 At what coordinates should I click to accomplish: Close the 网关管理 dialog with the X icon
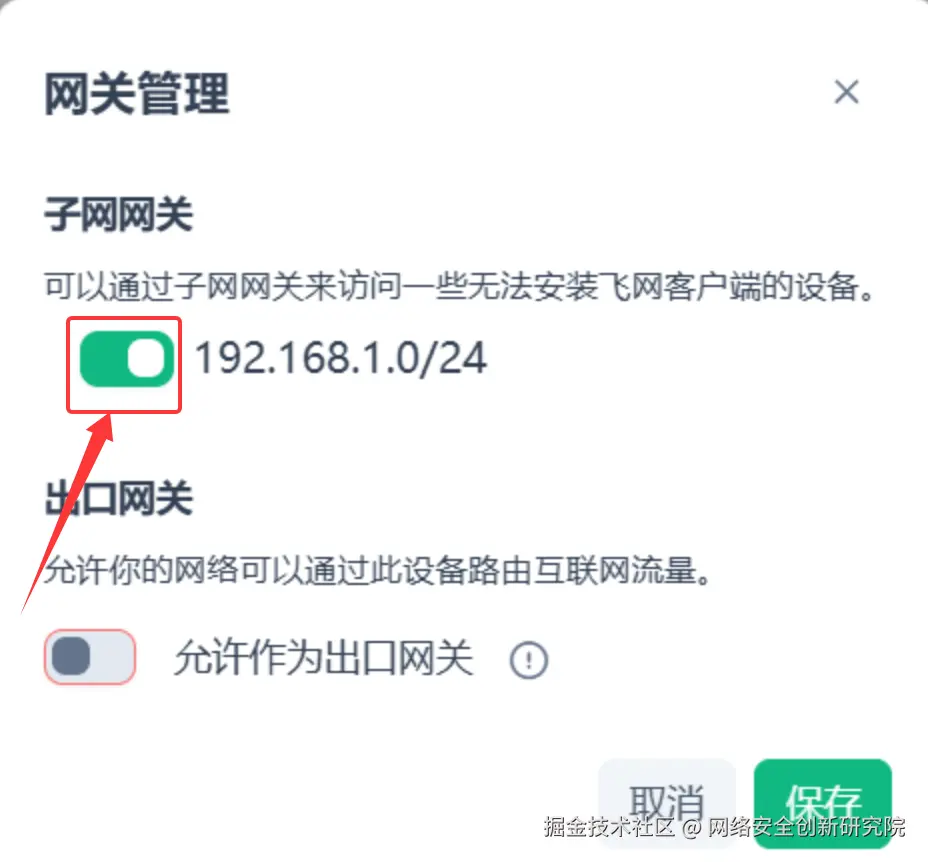pyautogui.click(x=846, y=92)
